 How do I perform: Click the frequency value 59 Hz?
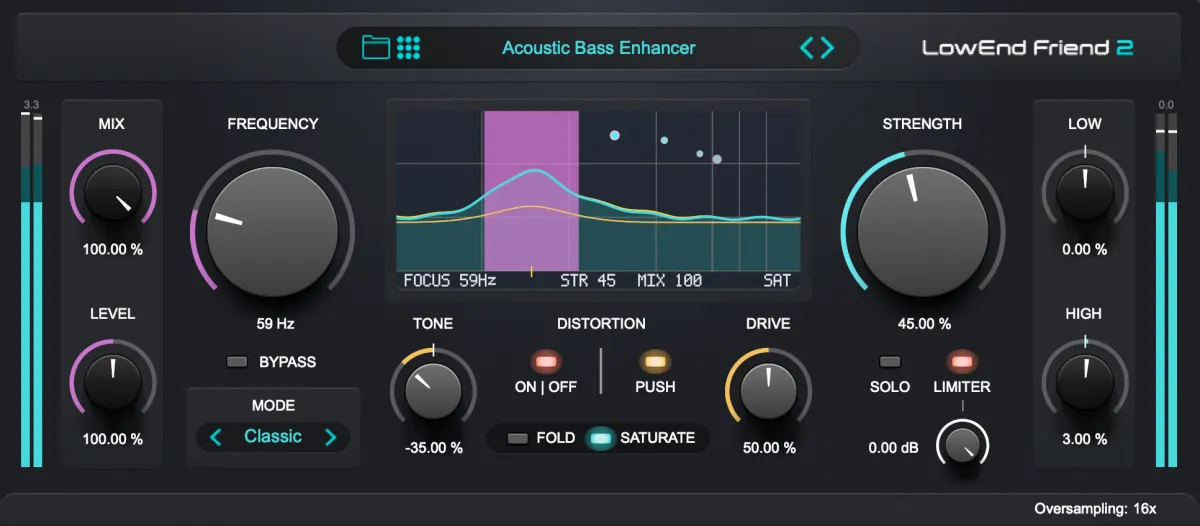click(275, 324)
